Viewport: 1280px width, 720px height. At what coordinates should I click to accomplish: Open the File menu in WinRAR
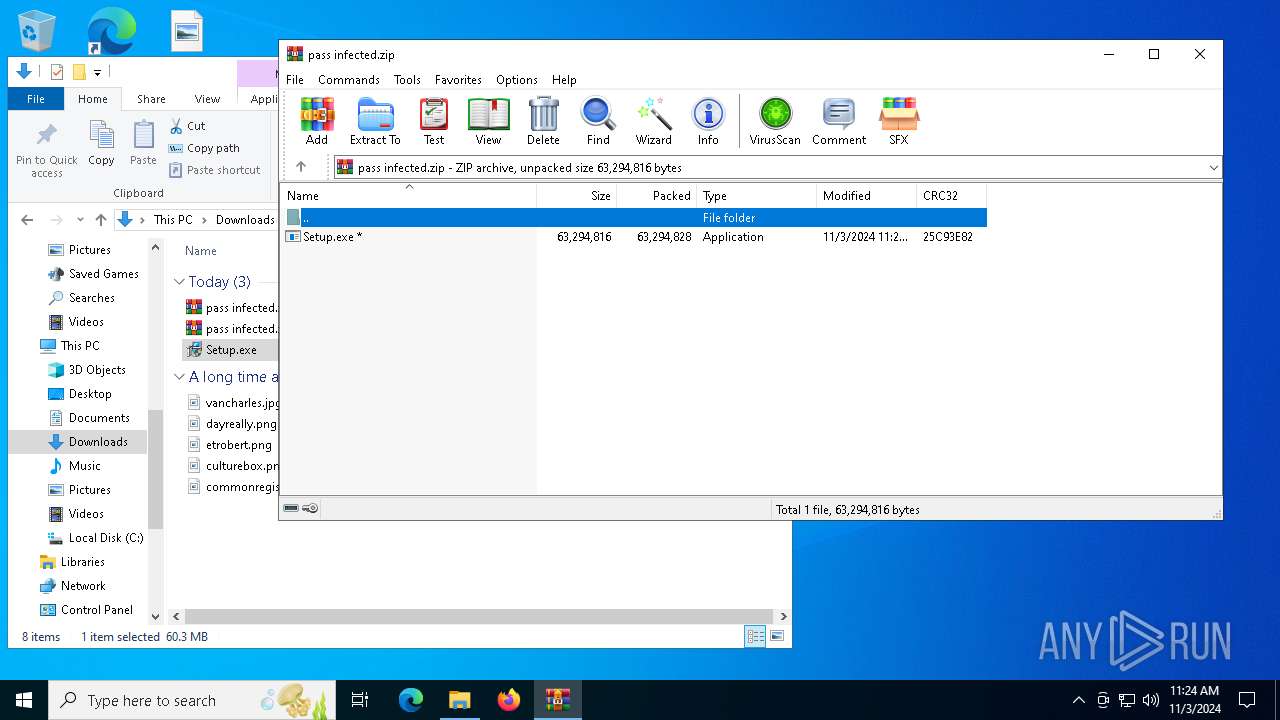point(295,80)
